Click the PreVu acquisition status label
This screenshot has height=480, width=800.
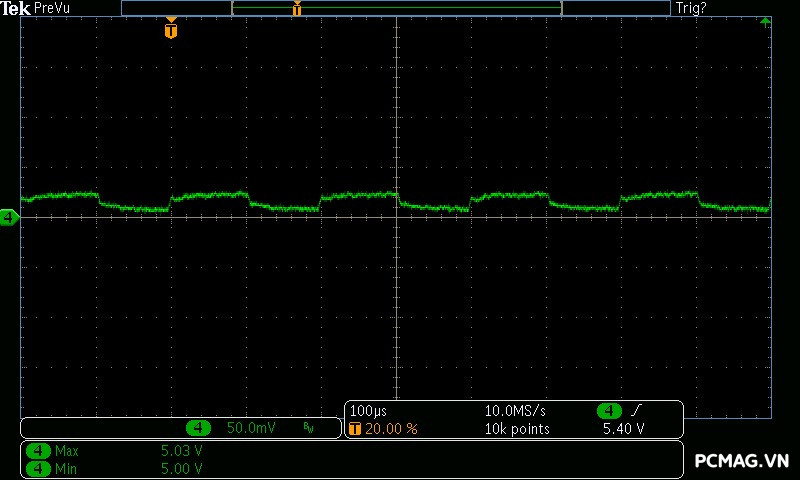coord(53,8)
